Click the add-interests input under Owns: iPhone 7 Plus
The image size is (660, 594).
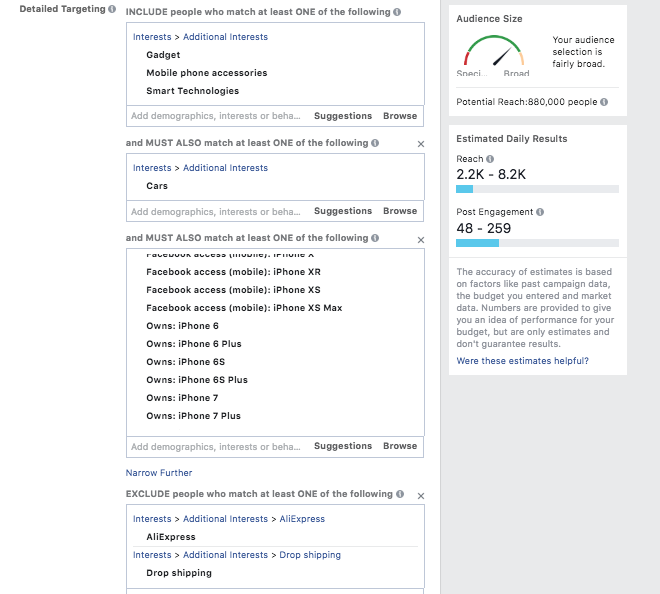[x=216, y=447]
